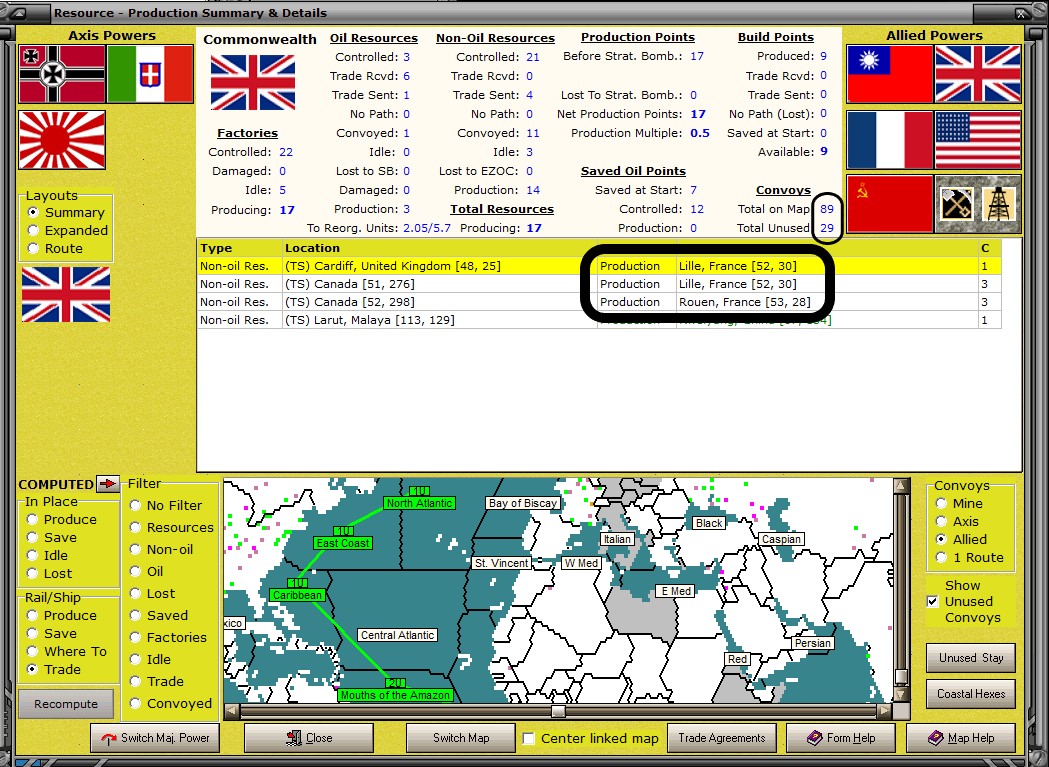Viewport: 1049px width, 767px height.
Task: Select Where To under Rail/Ship
Action: click(67, 651)
